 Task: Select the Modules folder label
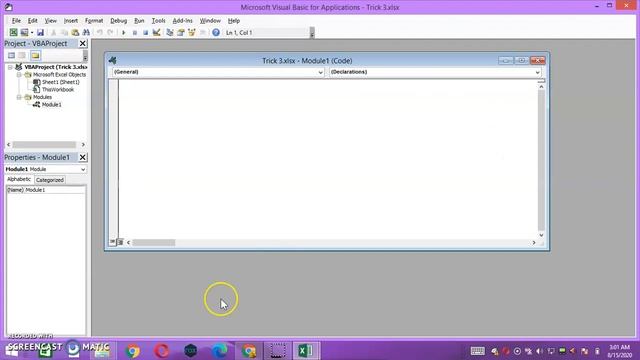pos(42,97)
